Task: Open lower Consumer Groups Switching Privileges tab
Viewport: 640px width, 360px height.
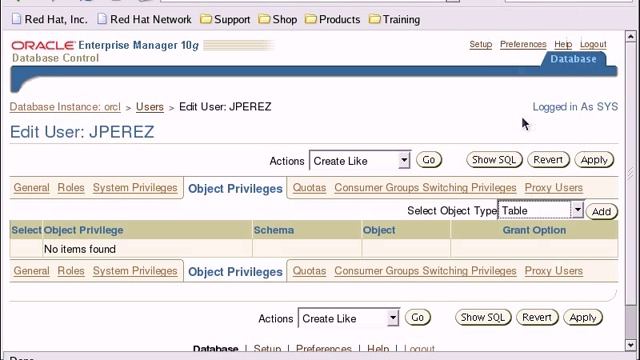Action: coord(425,271)
